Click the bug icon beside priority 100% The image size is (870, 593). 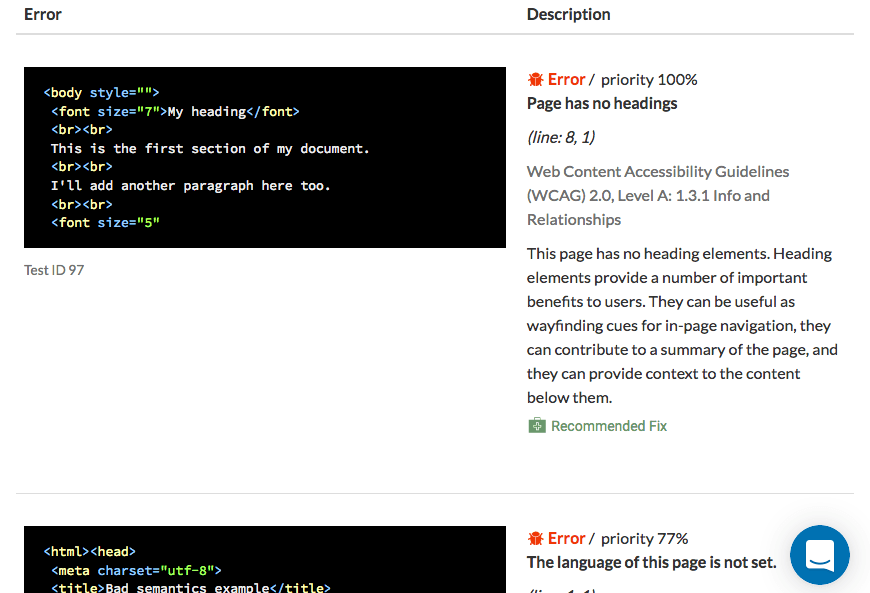[535, 79]
